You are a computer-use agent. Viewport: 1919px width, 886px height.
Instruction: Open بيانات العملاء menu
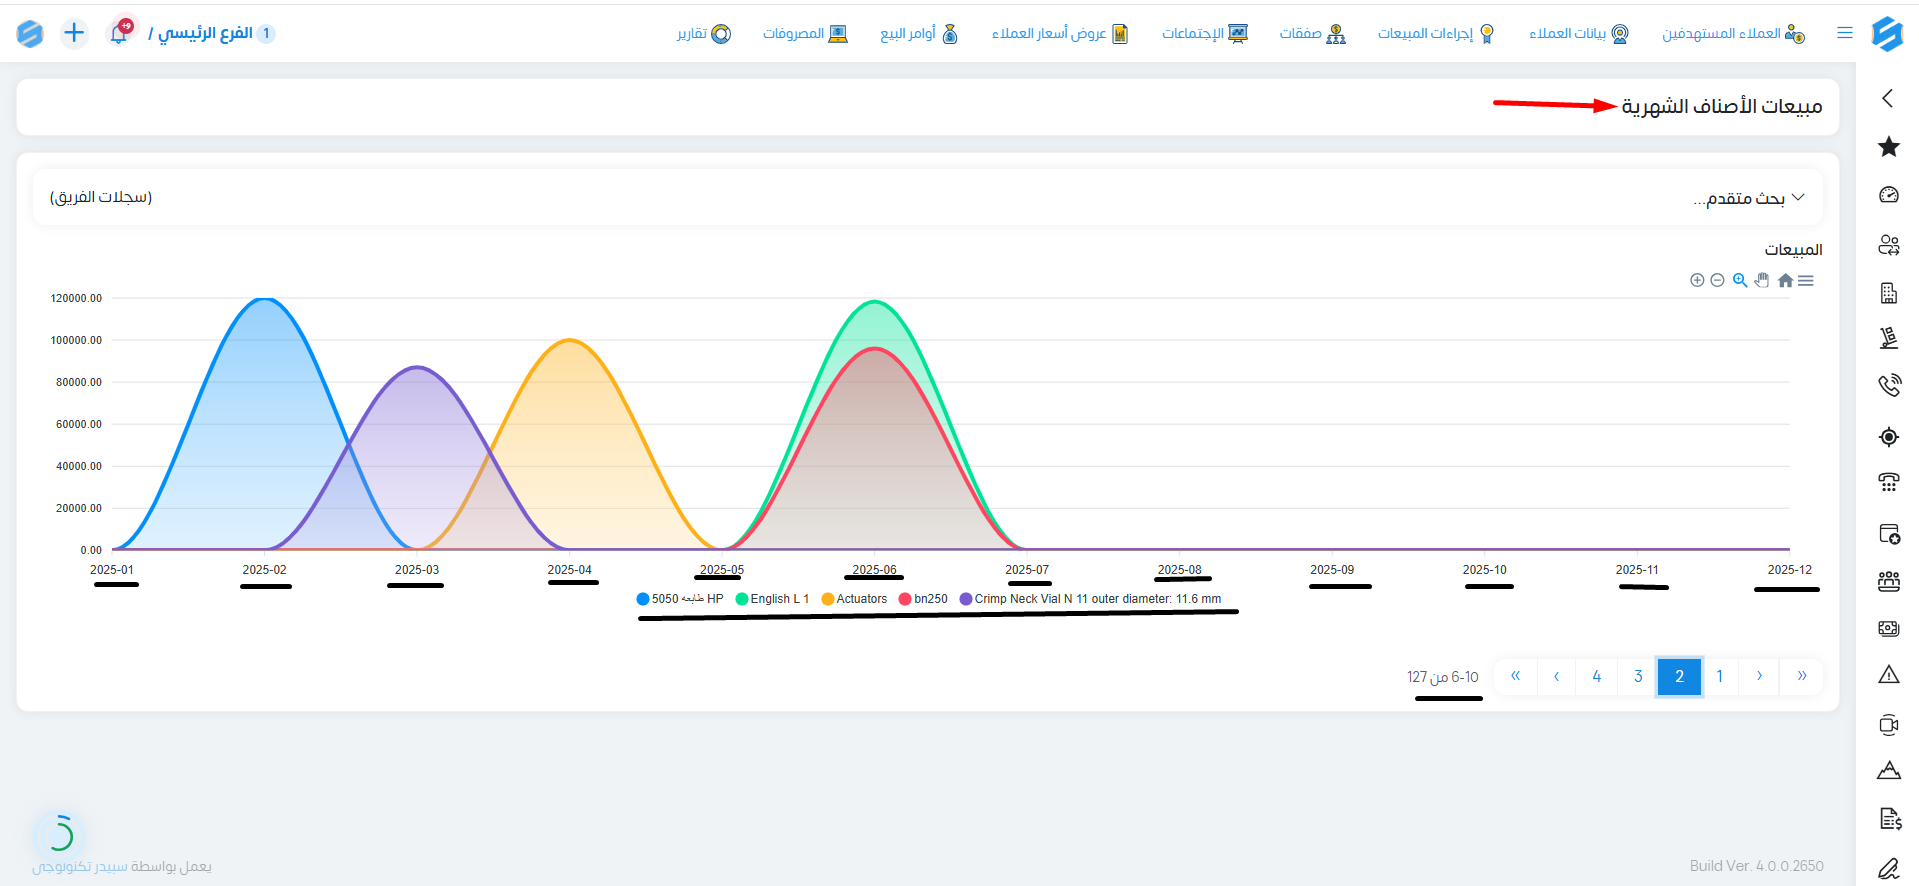coord(1578,33)
